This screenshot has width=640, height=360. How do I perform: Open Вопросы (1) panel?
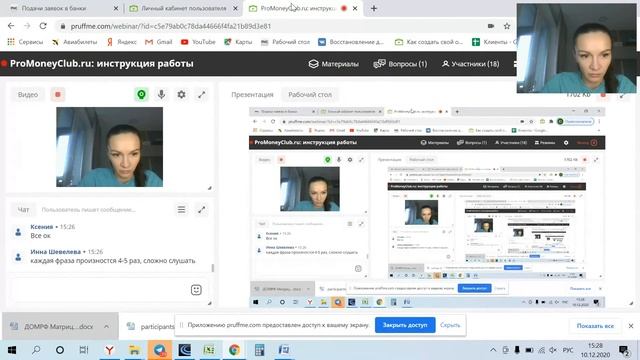[400, 64]
